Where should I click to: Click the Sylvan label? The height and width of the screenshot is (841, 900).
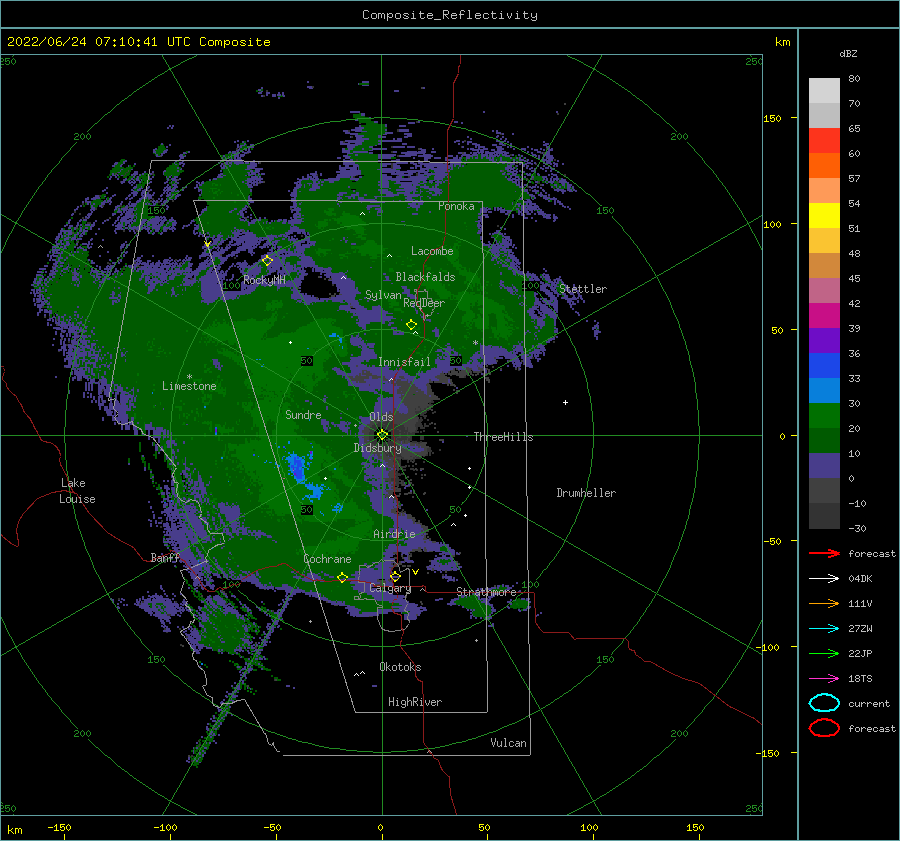pyautogui.click(x=383, y=295)
